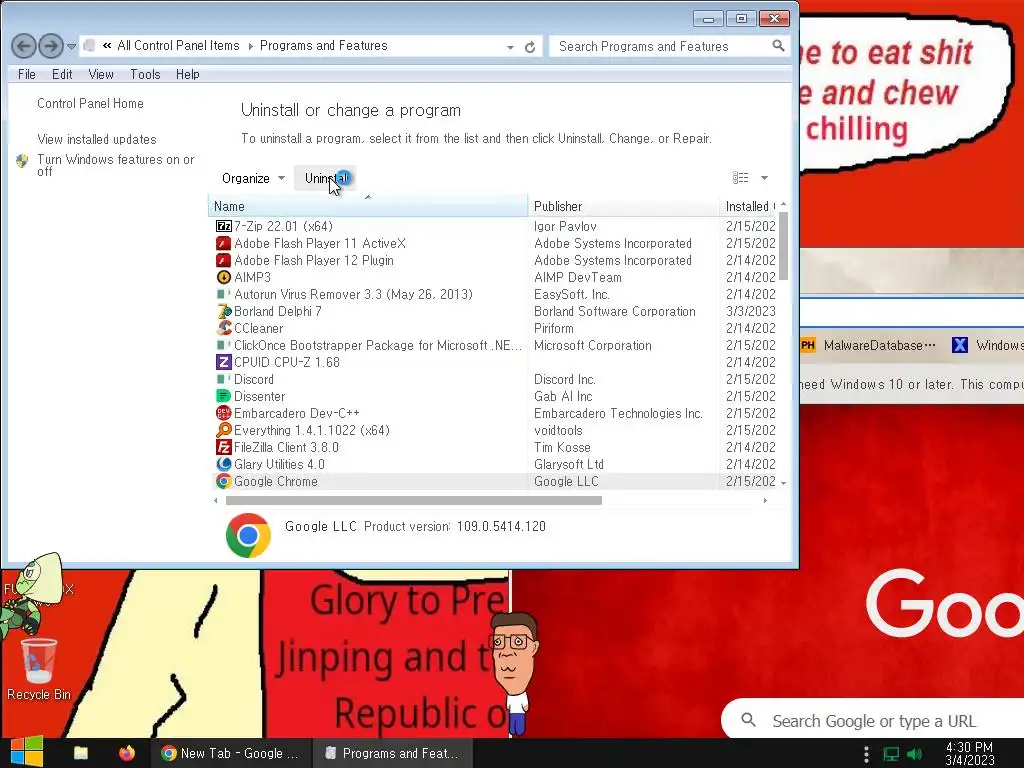Screen dimensions: 1024x768
Task: Show hidden tray icons menu
Action: coord(866,754)
